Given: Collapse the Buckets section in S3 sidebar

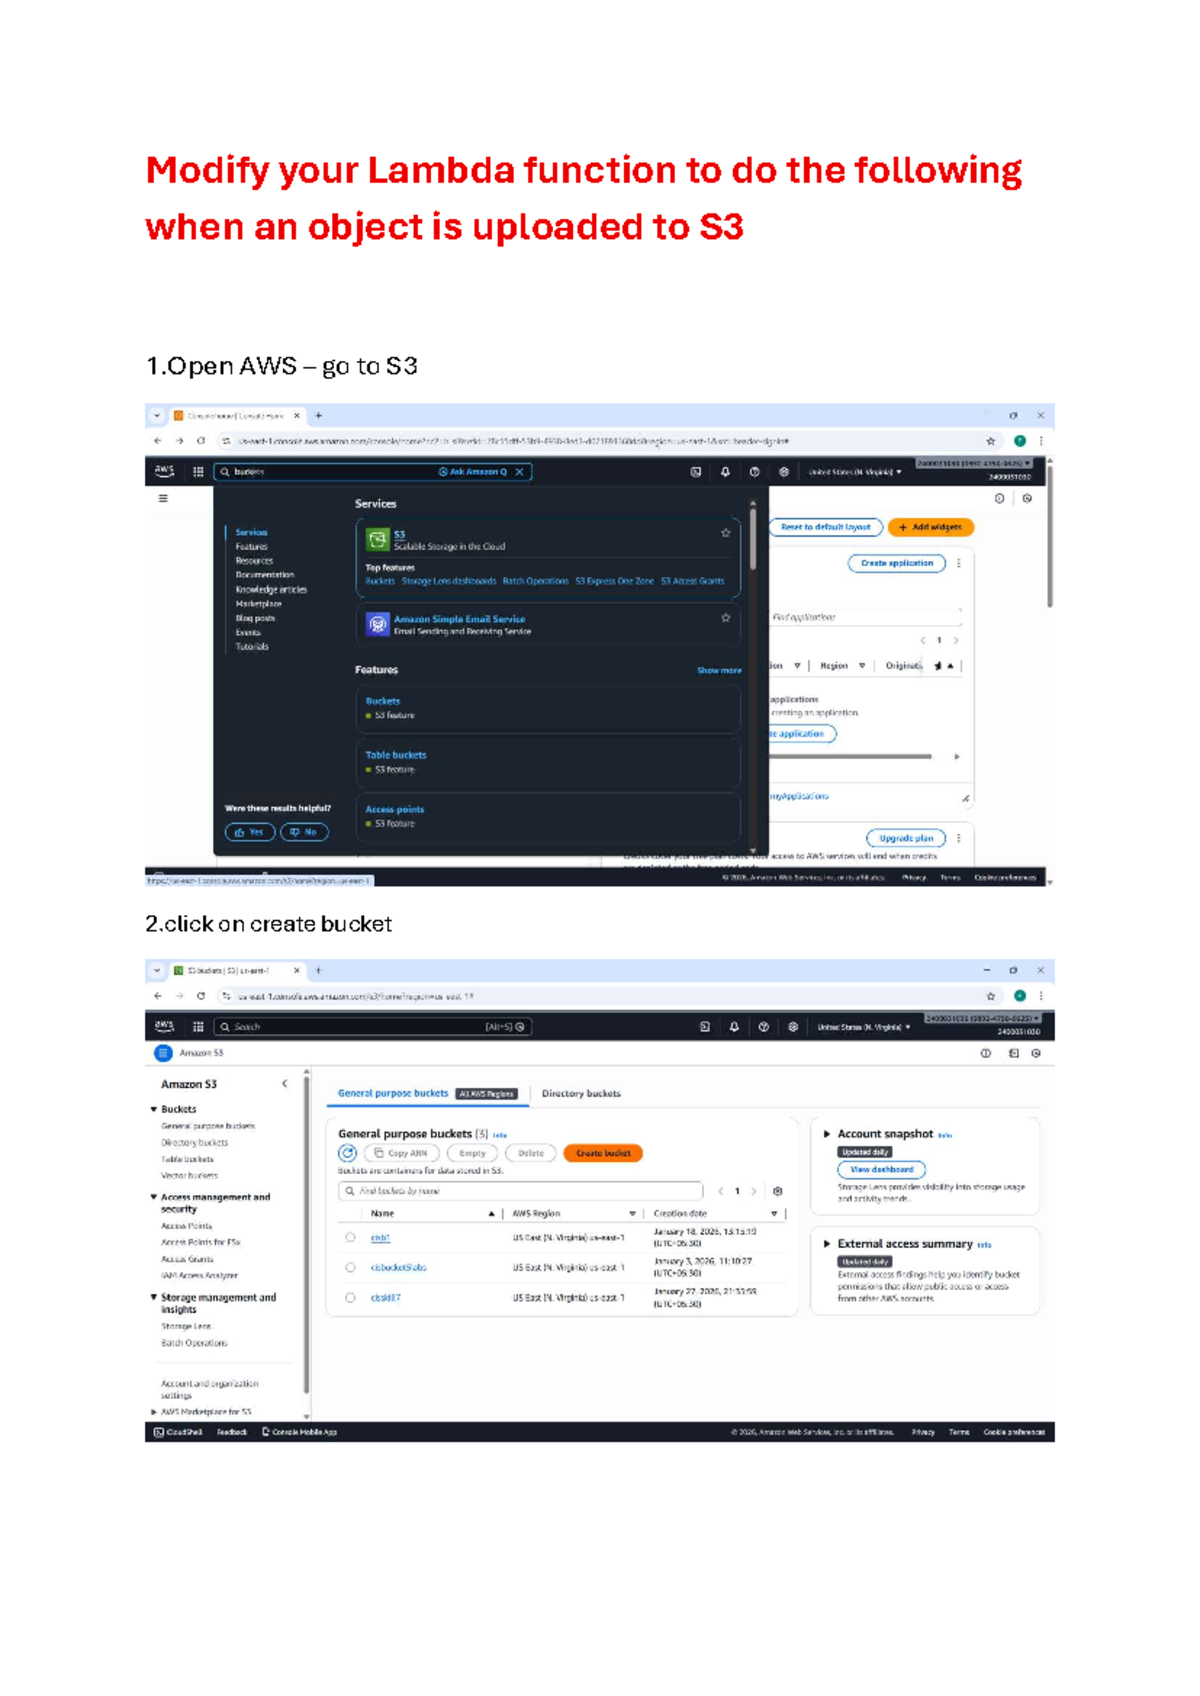Looking at the screenshot, I should pyautogui.click(x=154, y=1109).
